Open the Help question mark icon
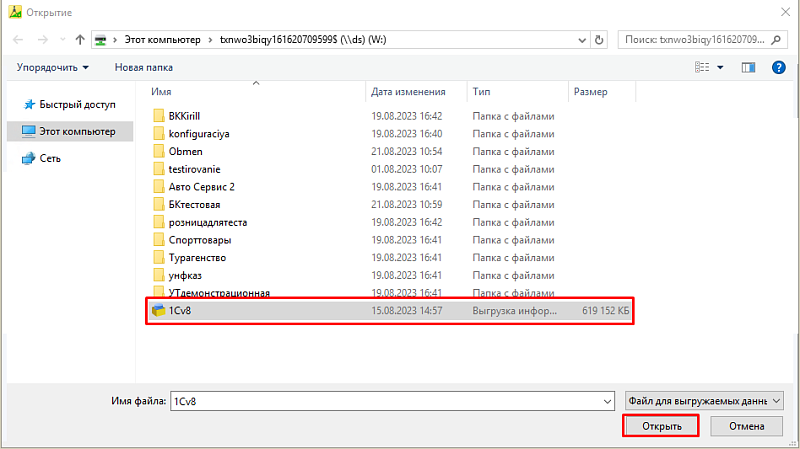800x449 pixels. 778,67
